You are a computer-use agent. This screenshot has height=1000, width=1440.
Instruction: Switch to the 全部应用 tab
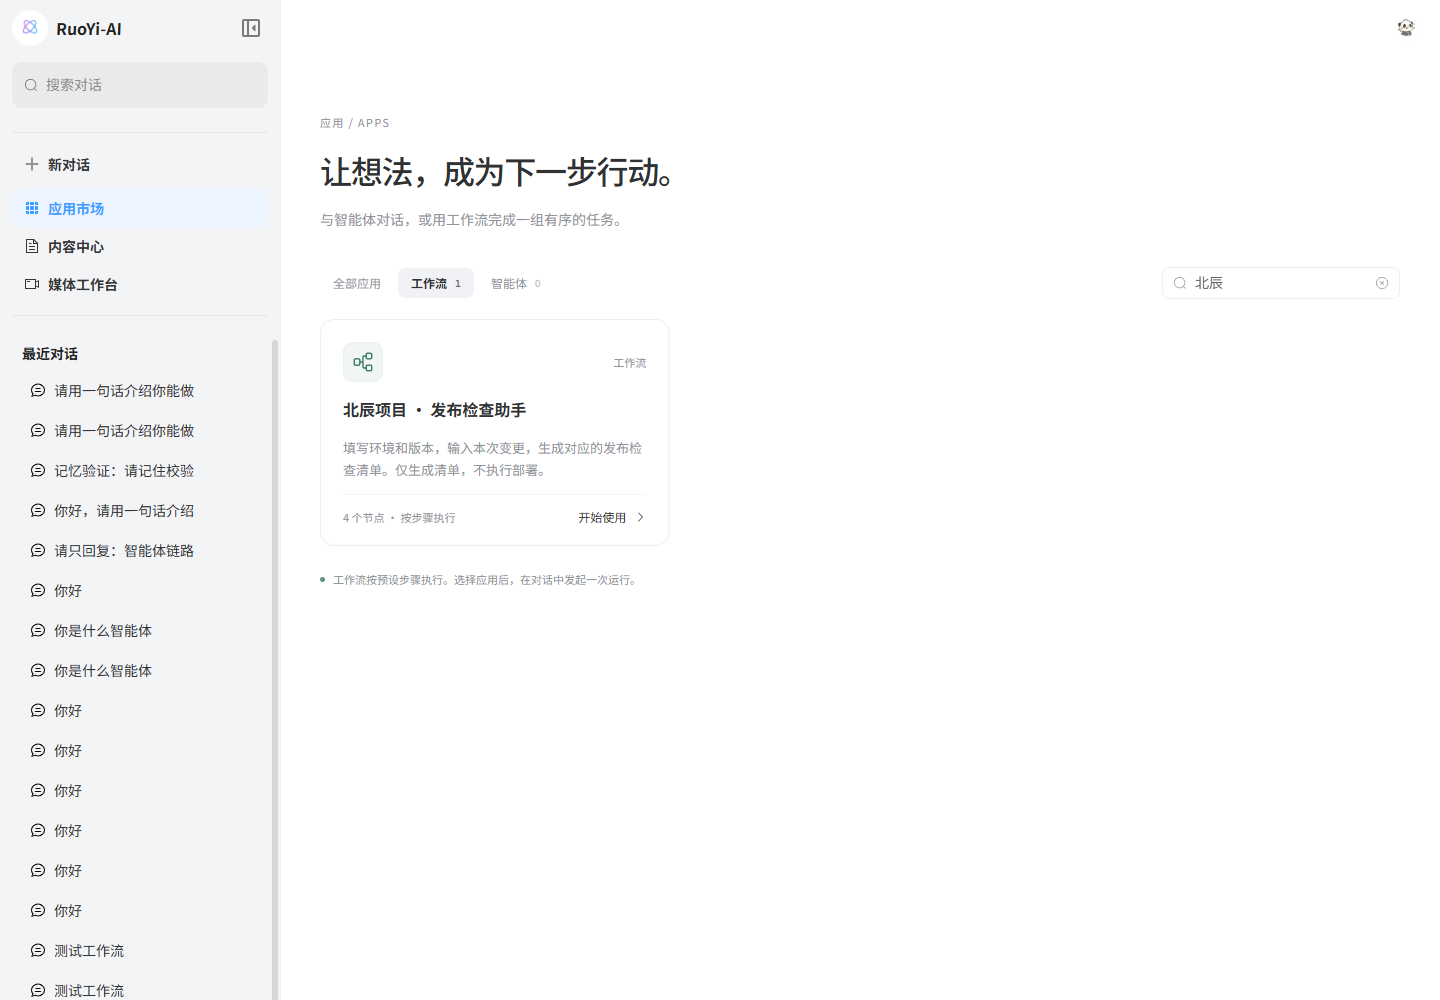(357, 283)
